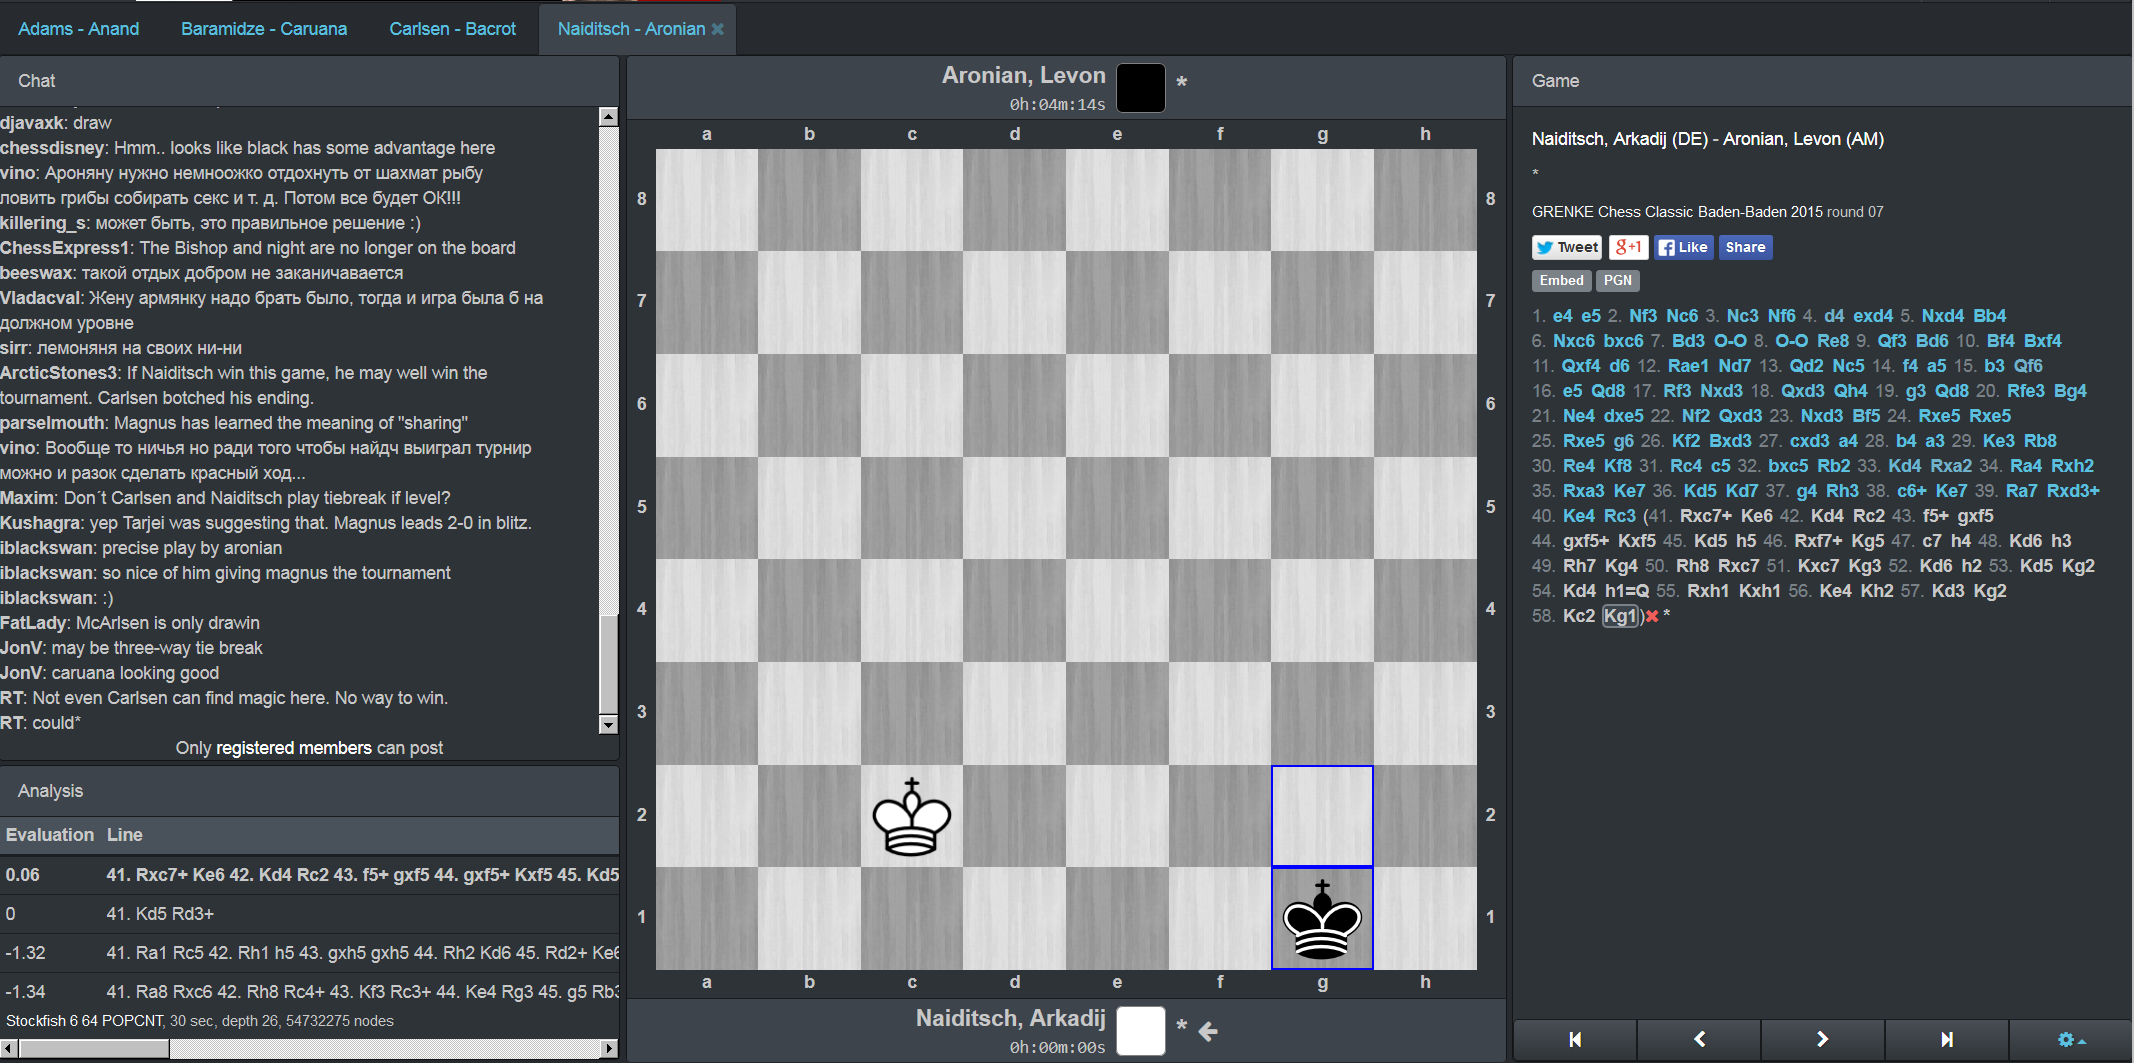Click the black color square beside Aronian
This screenshot has width=2134, height=1063.
point(1140,88)
